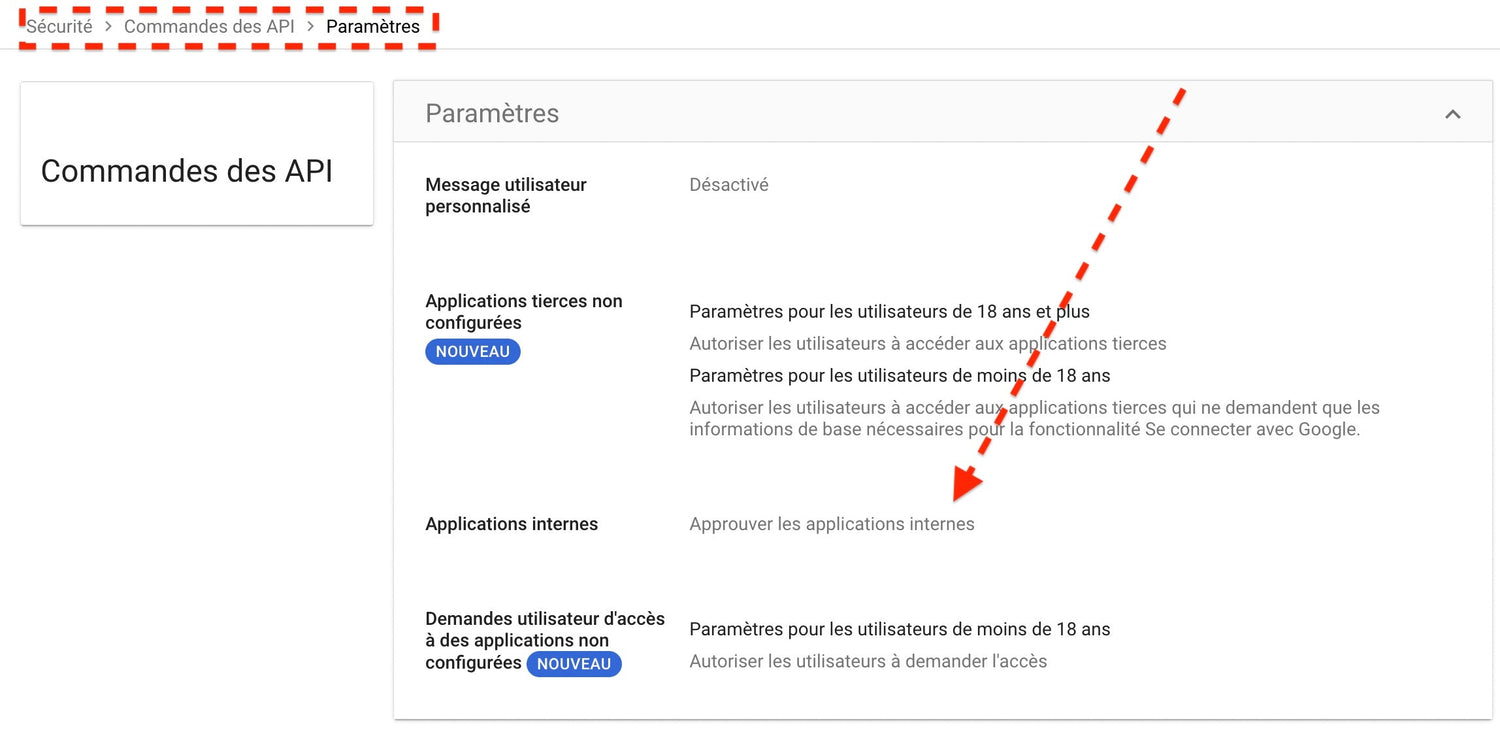
Task: Click Autoriser les utilisateurs à demander l'accès
Action: (867, 661)
